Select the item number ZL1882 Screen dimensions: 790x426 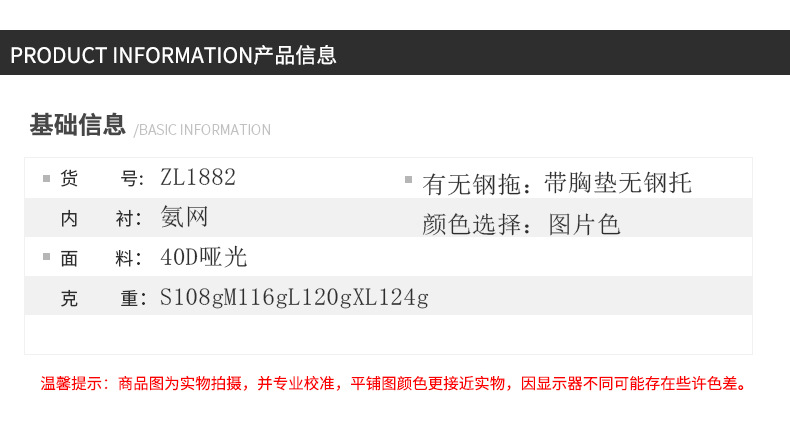(198, 178)
